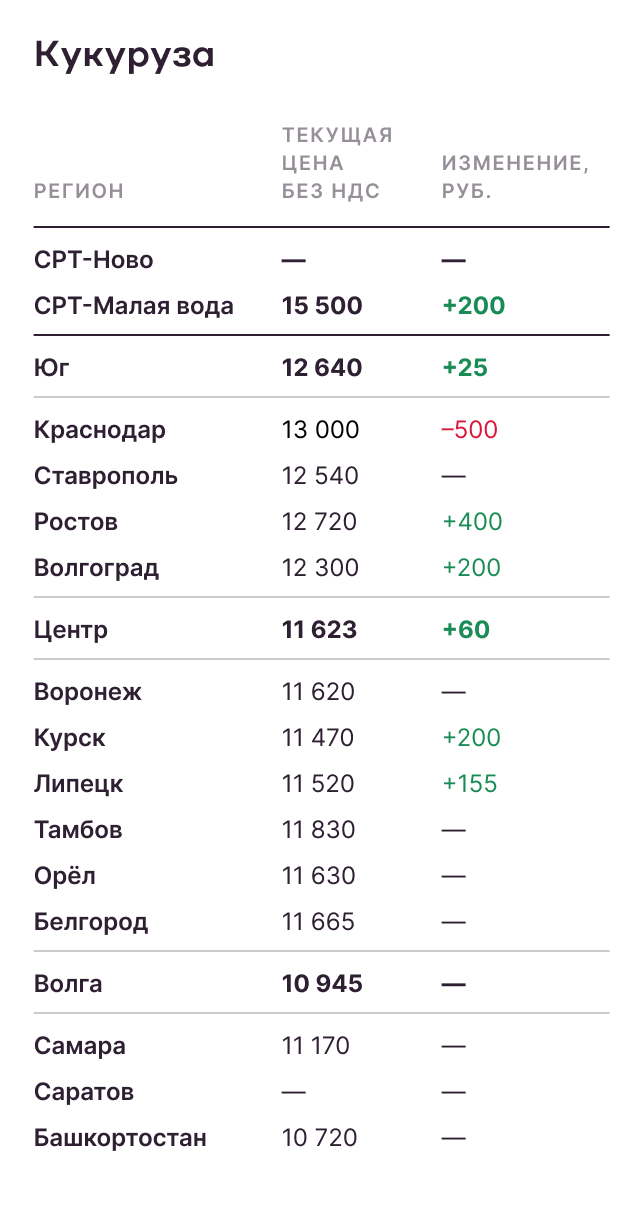
Task: Select the Белгород region
Action: pos(91,922)
